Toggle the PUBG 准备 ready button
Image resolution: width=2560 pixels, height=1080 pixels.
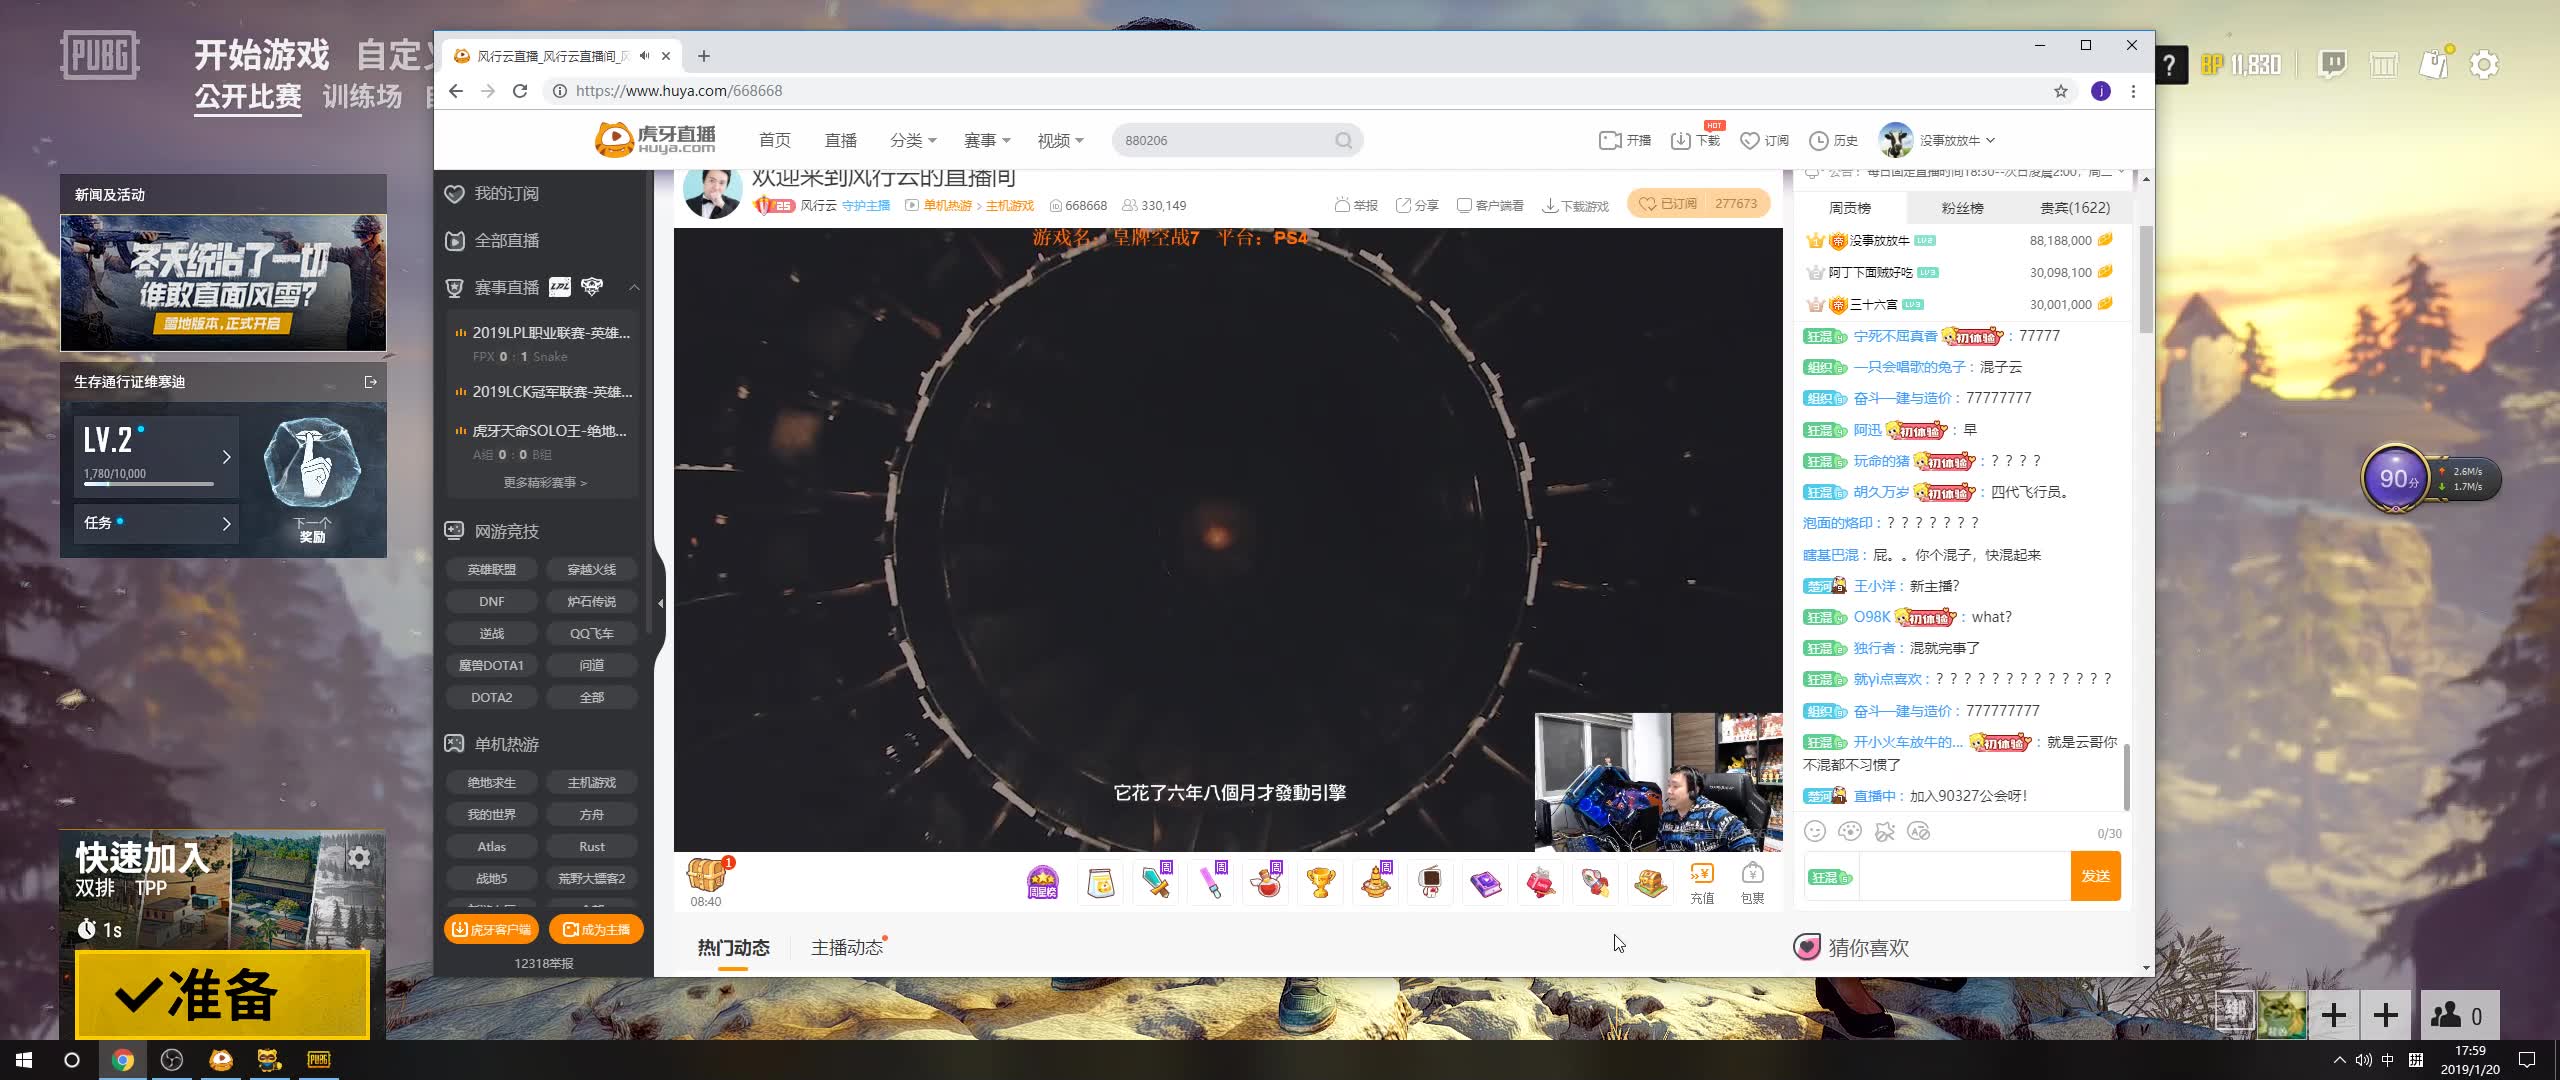222,995
